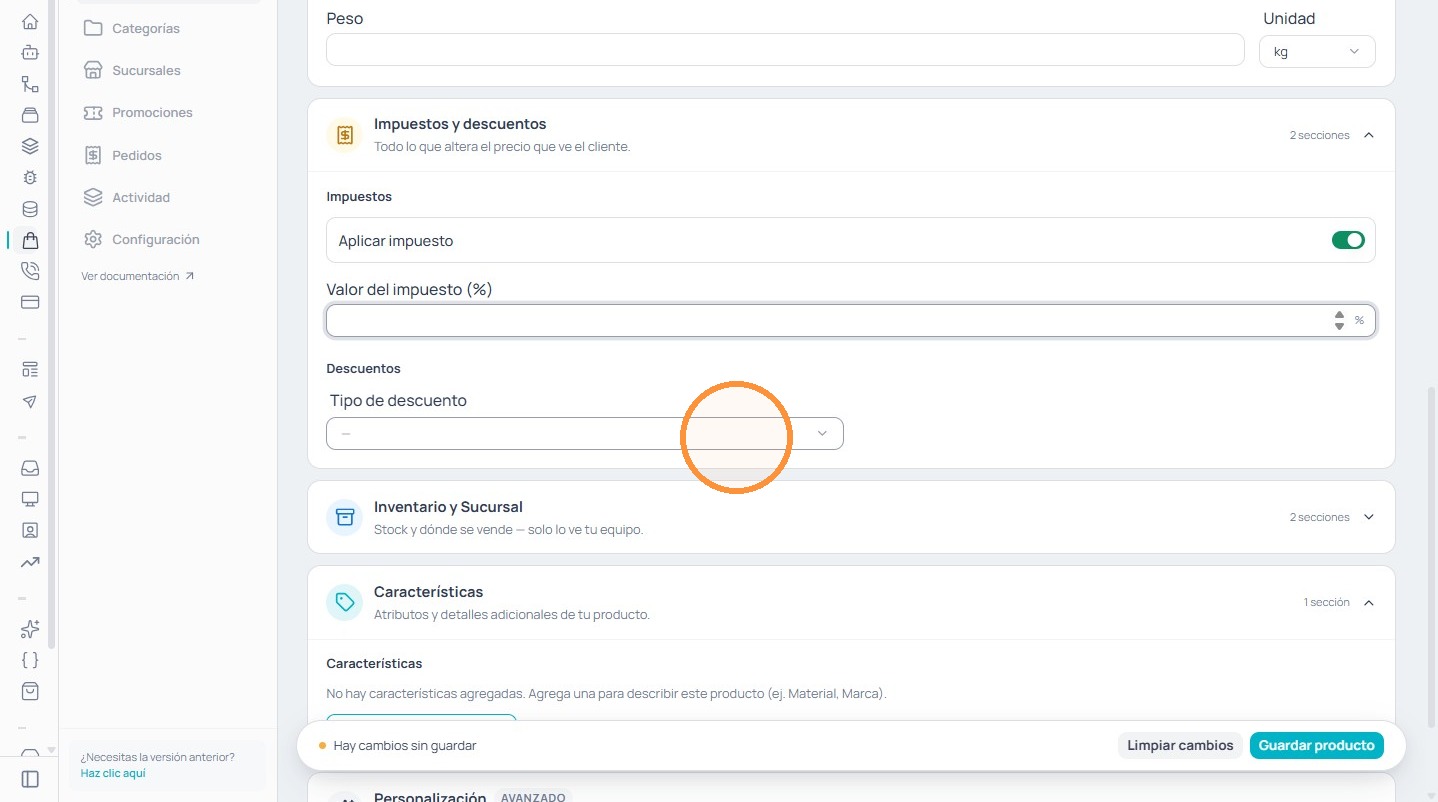Screen dimensions: 1438x802
Task: Open the Unidad kg dropdown
Action: tap(1317, 51)
